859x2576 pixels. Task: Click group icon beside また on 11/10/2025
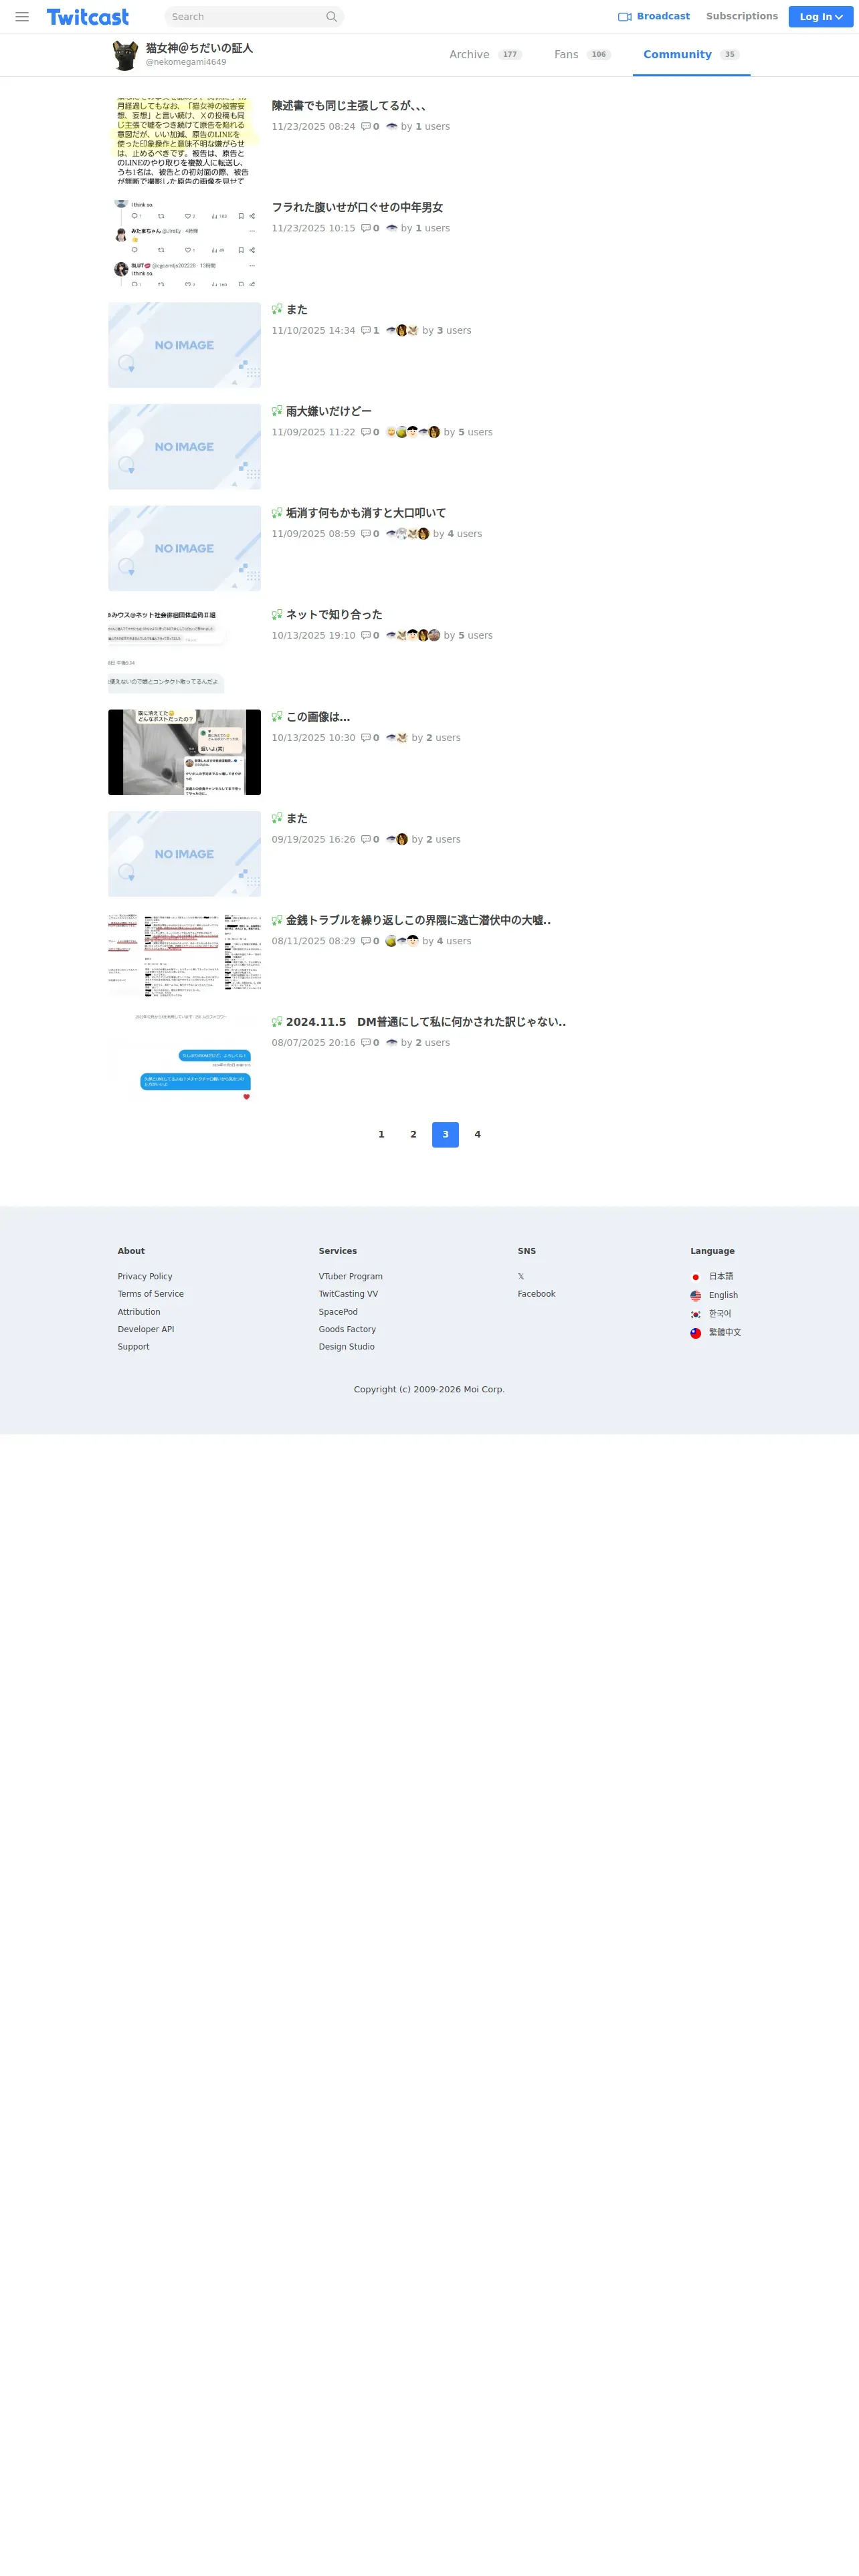[x=277, y=310]
